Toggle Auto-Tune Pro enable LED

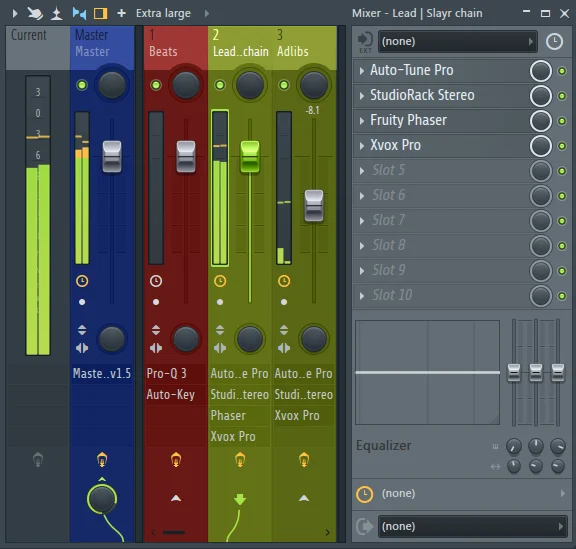click(562, 71)
